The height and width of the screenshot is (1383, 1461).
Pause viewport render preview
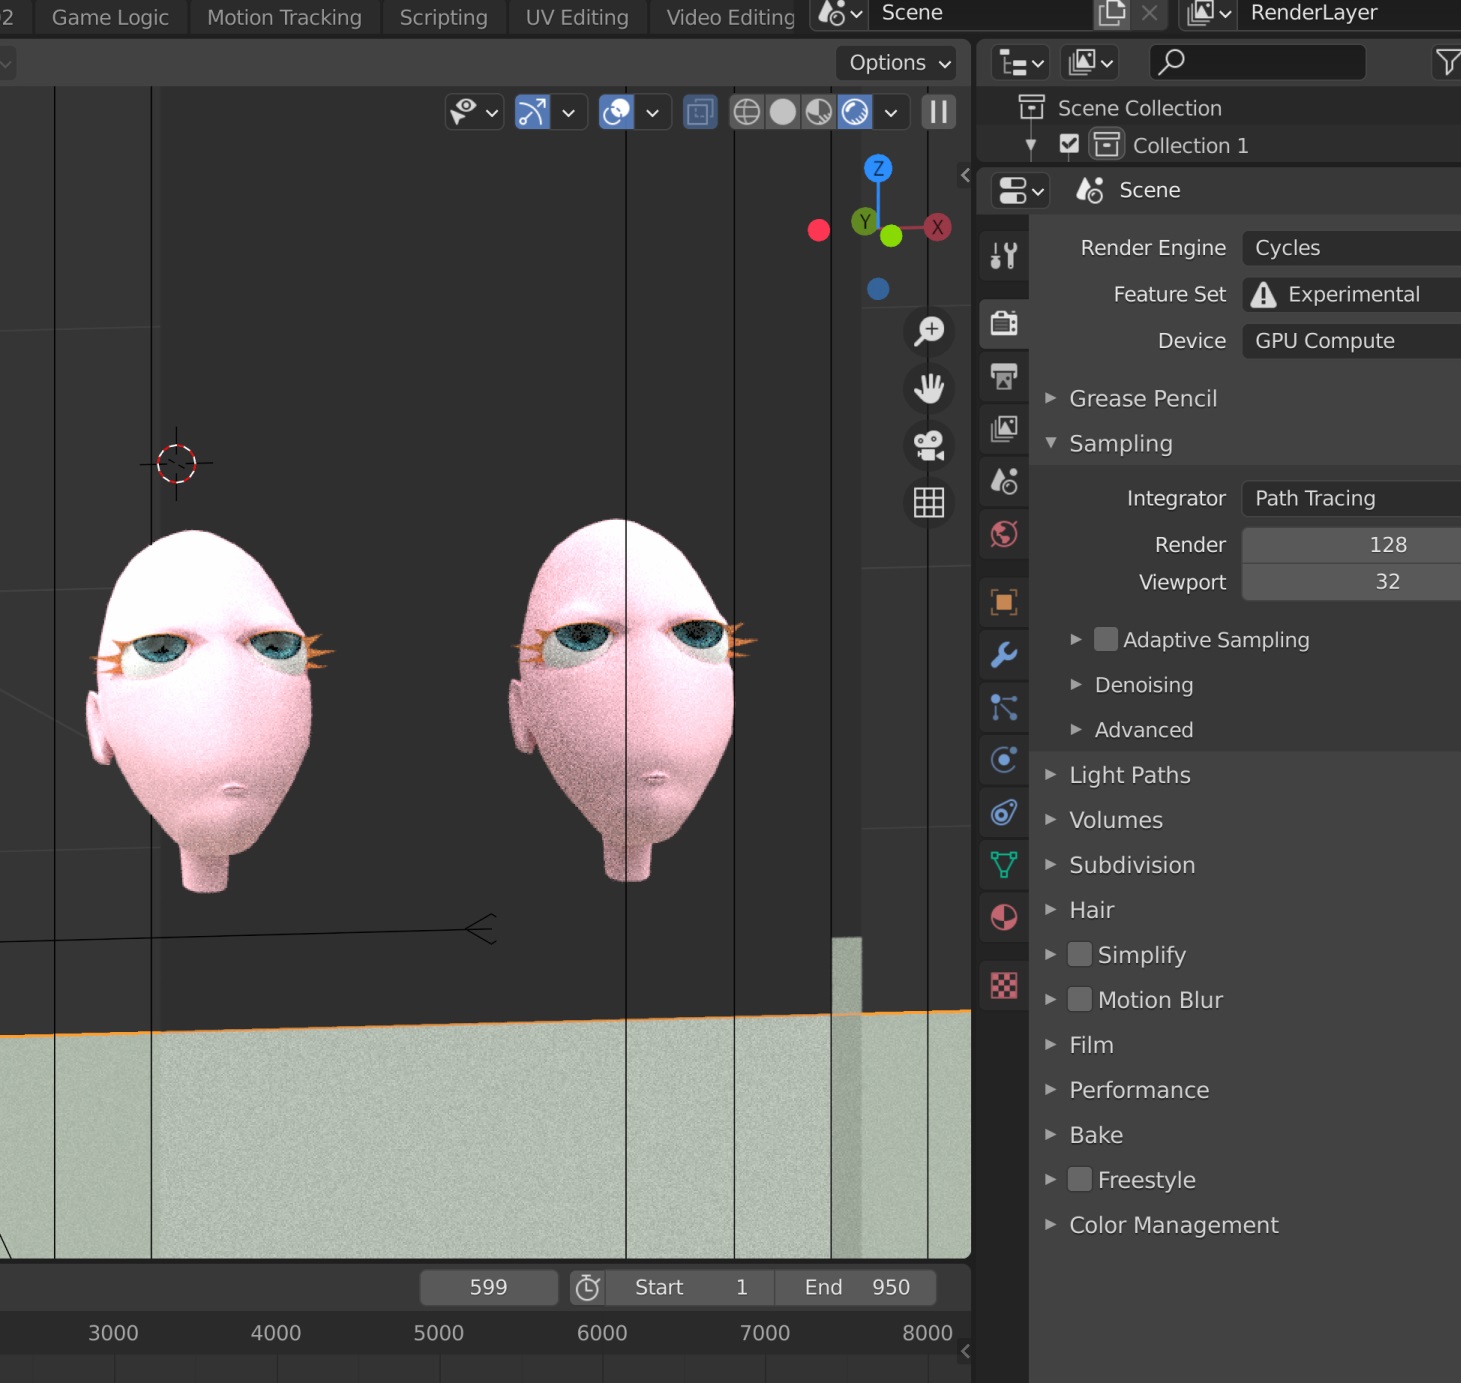[938, 112]
